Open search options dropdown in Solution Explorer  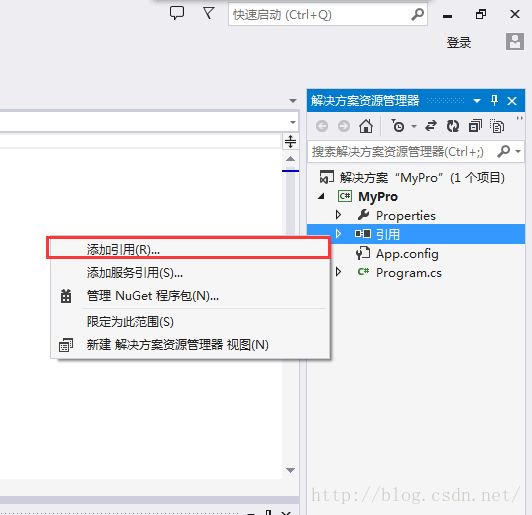coord(518,151)
